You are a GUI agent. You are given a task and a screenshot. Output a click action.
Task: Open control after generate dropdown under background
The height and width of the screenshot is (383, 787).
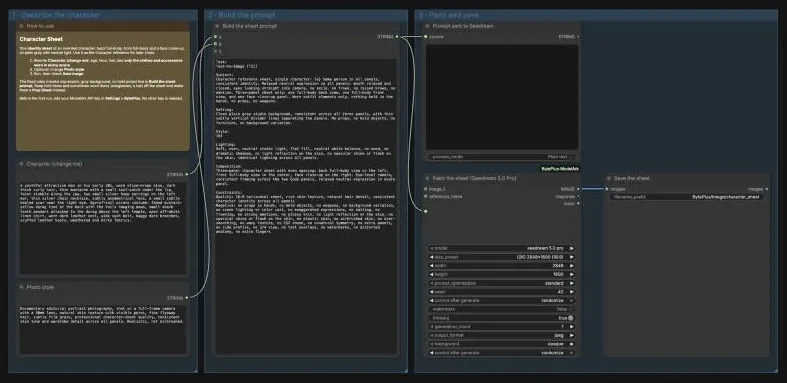(501, 353)
